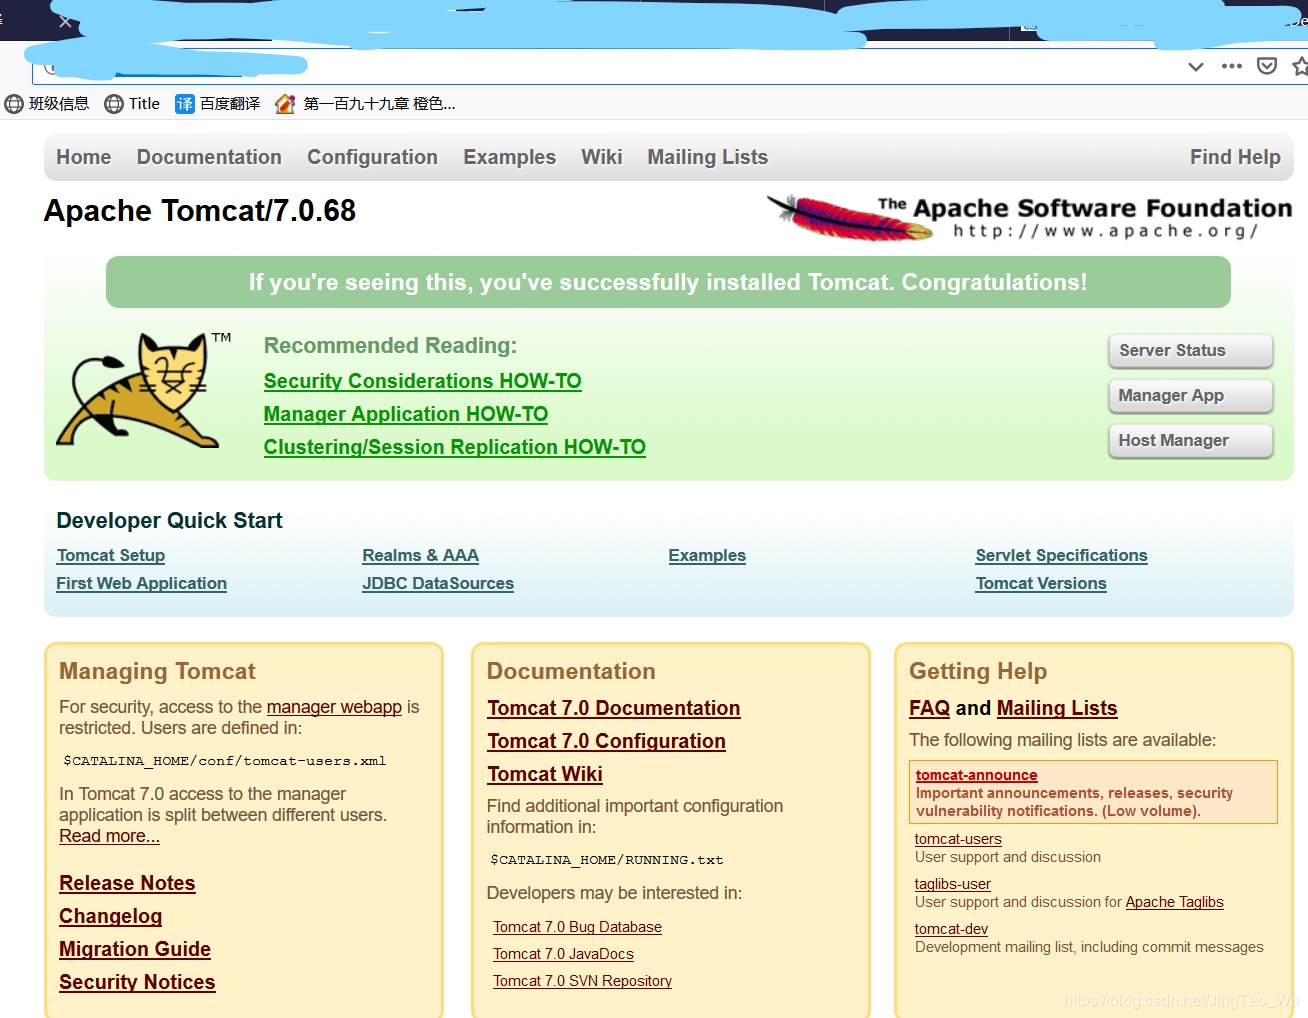
Task: Open the First Web Application link
Action: tap(141, 584)
